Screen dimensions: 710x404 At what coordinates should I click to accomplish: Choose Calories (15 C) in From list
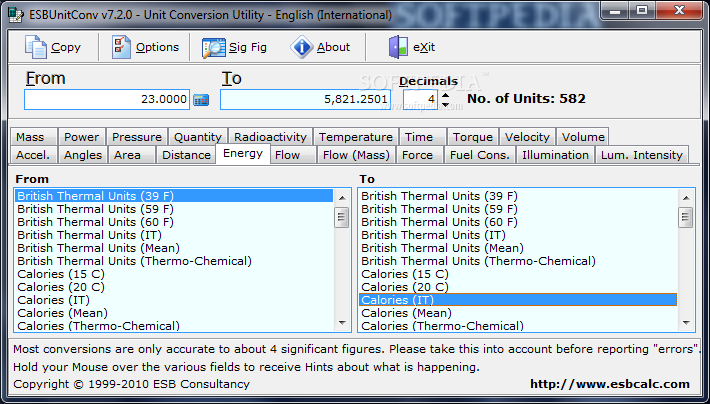[174, 274]
